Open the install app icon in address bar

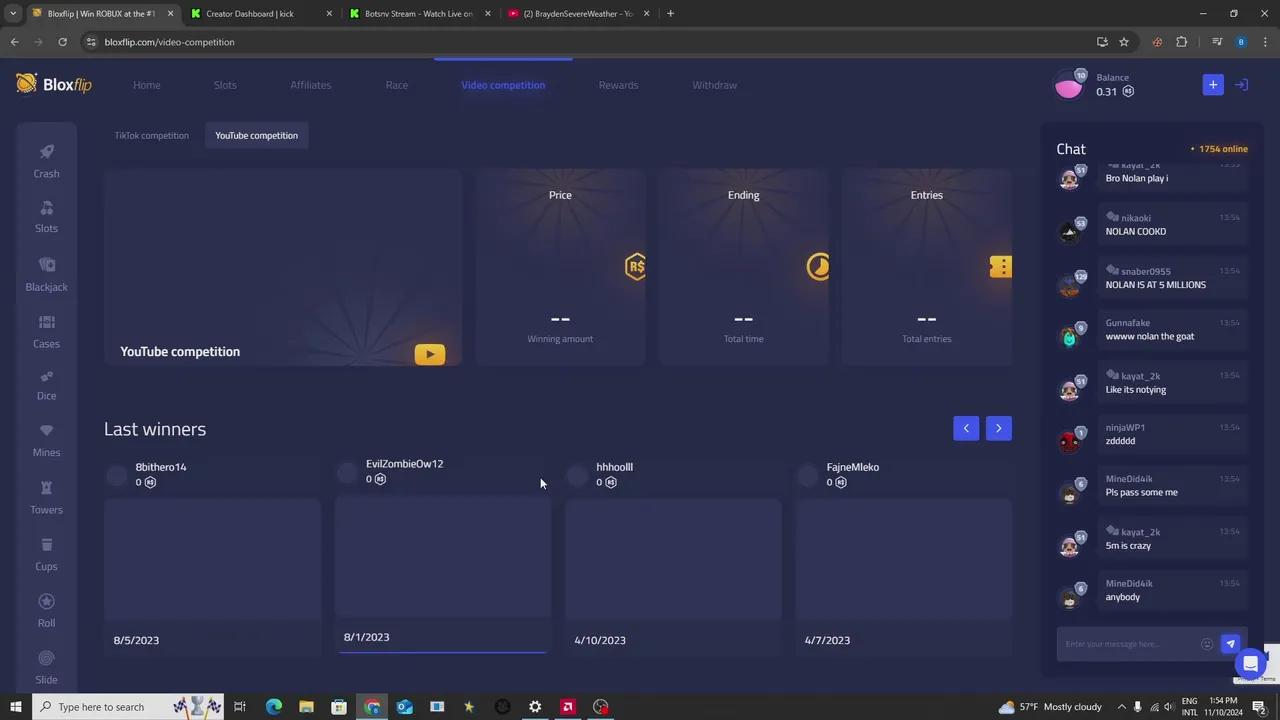pos(1102,42)
